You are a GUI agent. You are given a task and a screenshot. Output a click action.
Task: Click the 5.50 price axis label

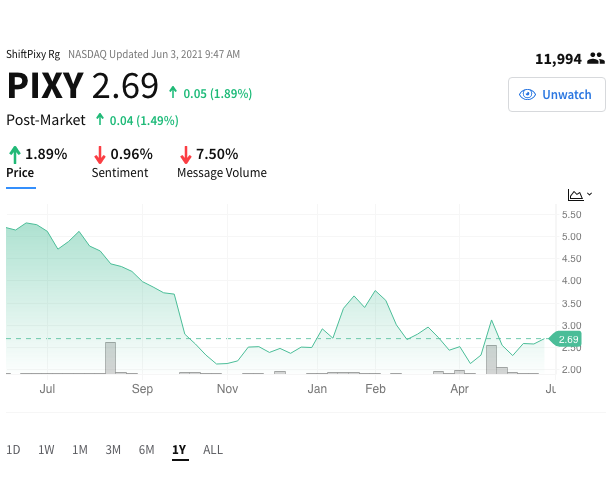pos(571,215)
